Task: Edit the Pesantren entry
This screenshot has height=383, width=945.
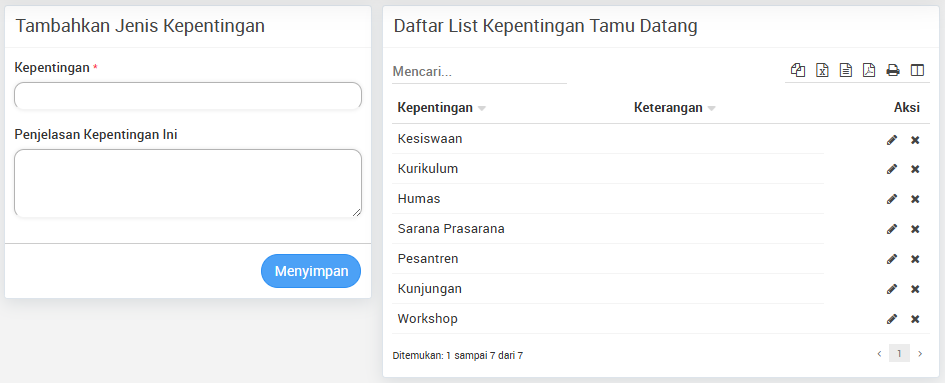Action: point(892,259)
